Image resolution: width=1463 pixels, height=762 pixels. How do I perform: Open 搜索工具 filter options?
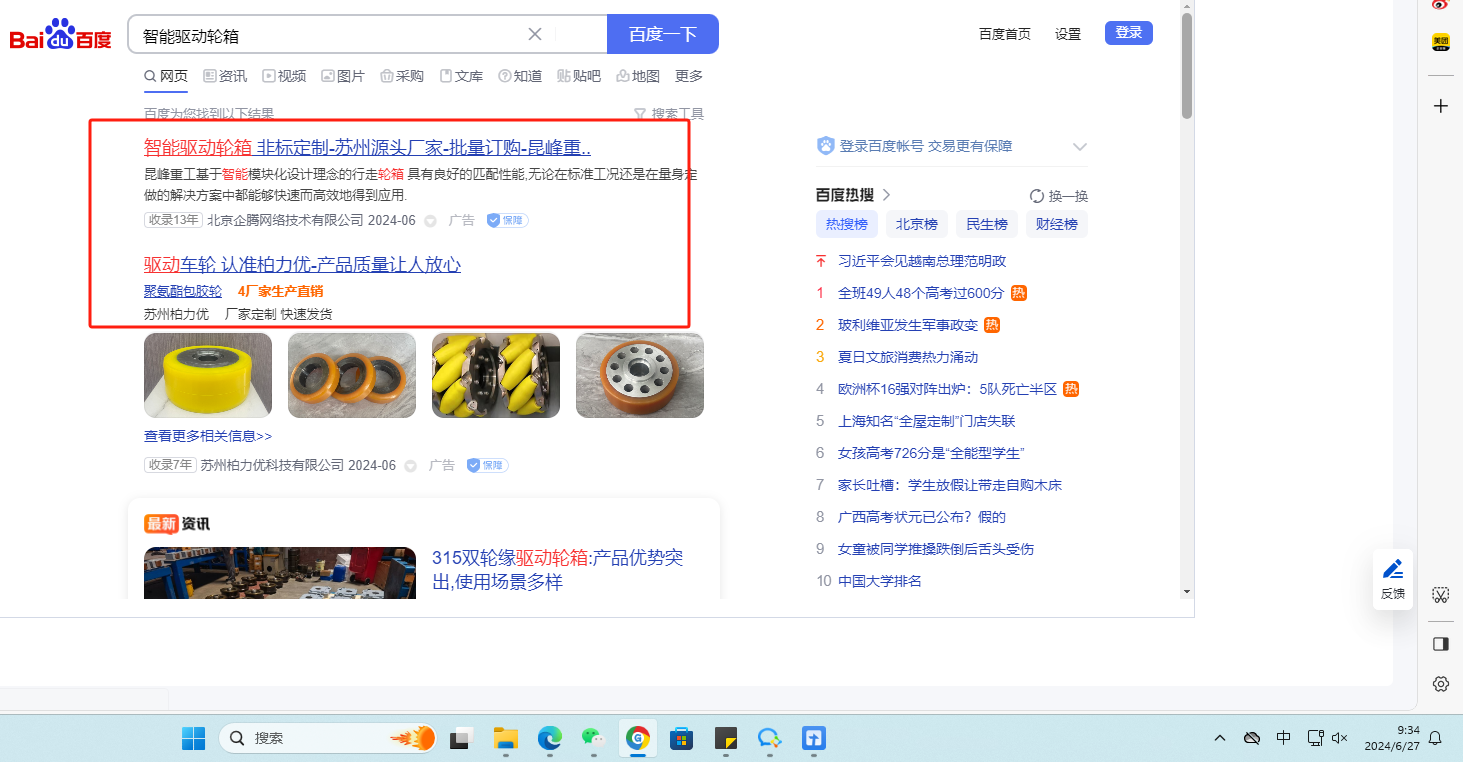[669, 114]
